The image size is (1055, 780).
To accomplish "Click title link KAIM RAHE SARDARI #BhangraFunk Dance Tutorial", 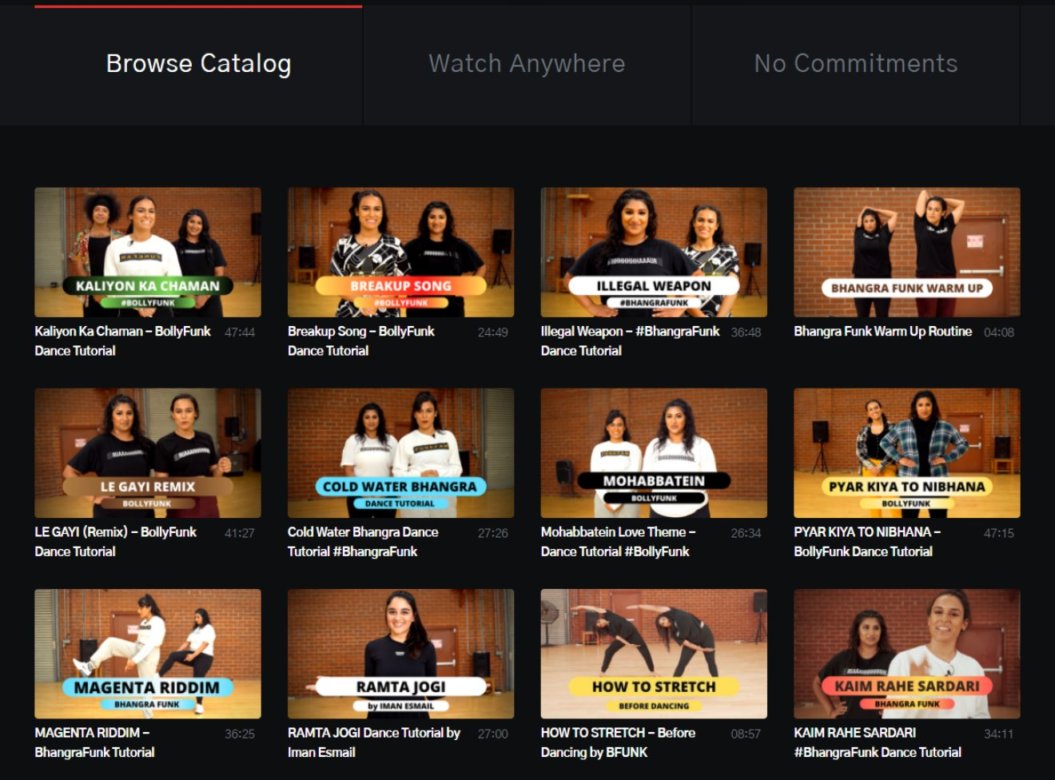I will pos(877,742).
